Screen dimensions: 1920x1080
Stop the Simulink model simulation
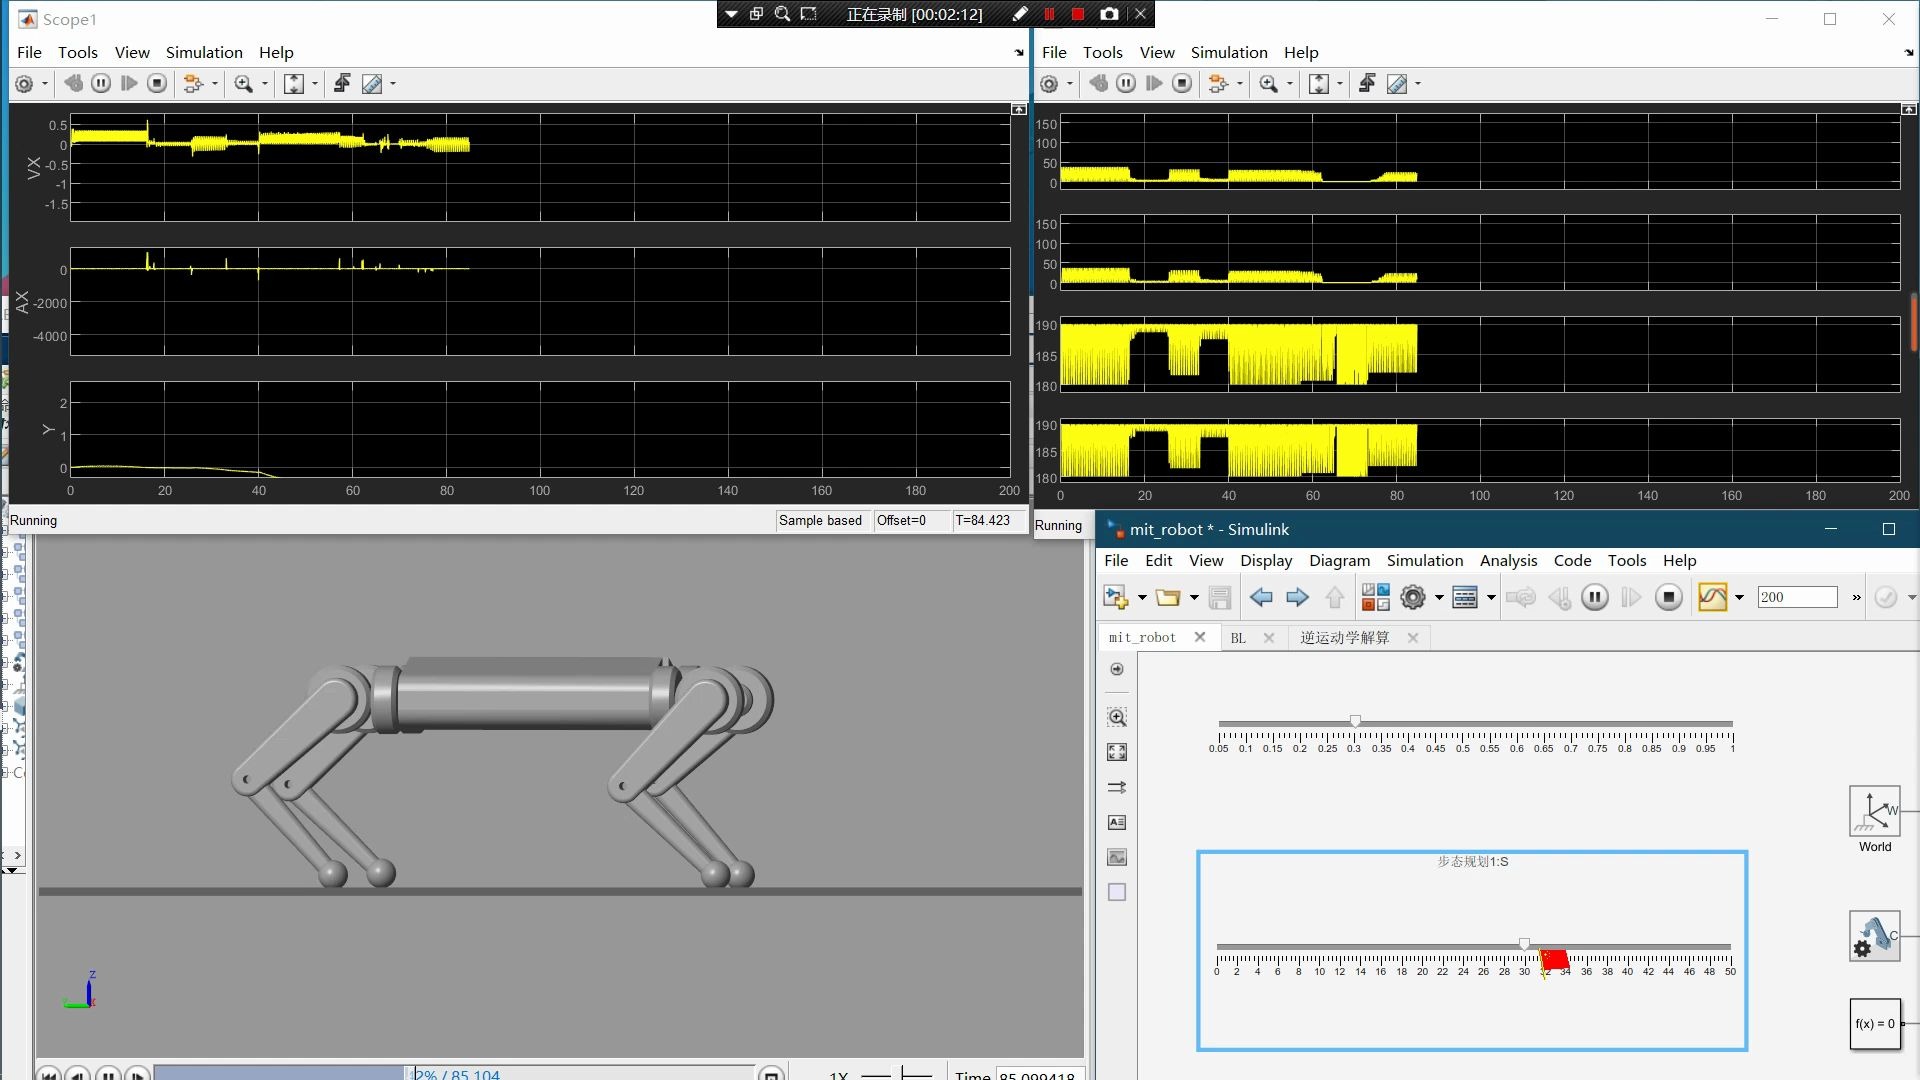click(1668, 597)
